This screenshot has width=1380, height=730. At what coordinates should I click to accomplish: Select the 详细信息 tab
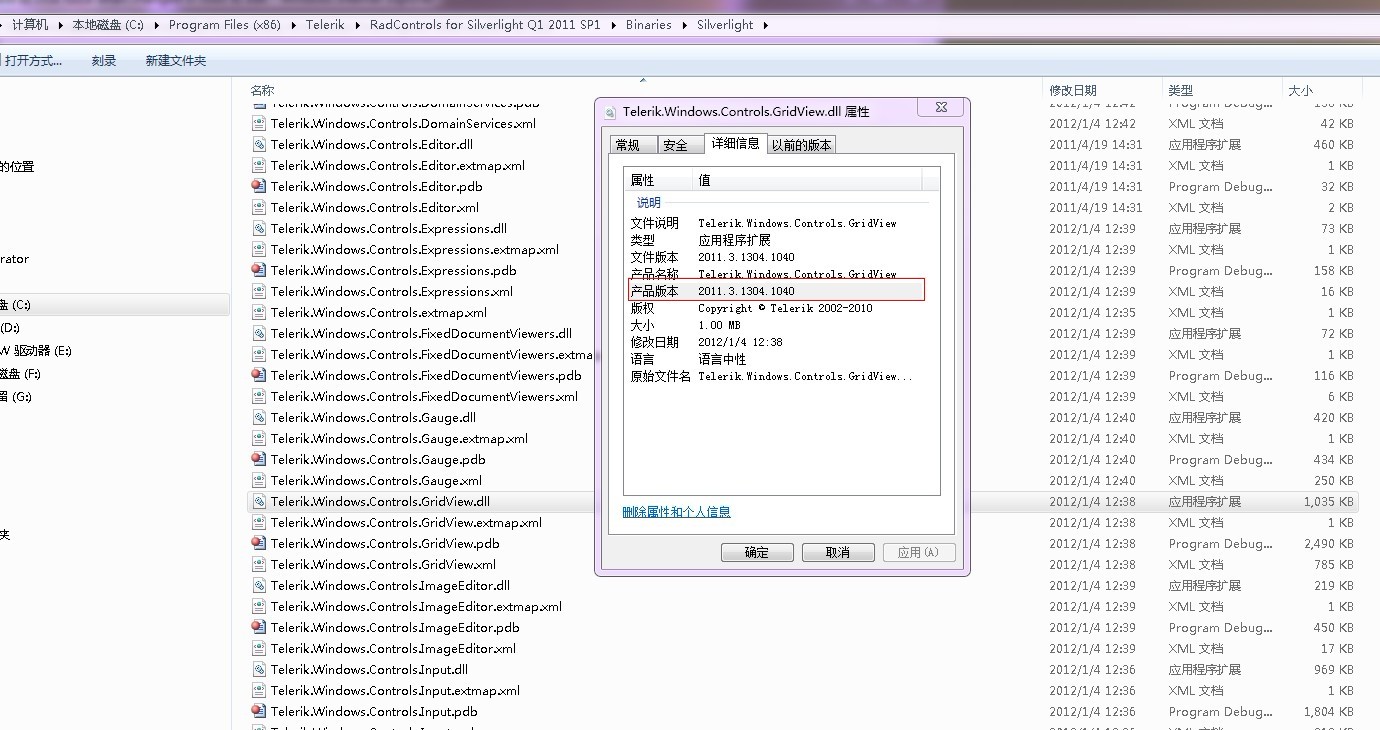tap(736, 143)
